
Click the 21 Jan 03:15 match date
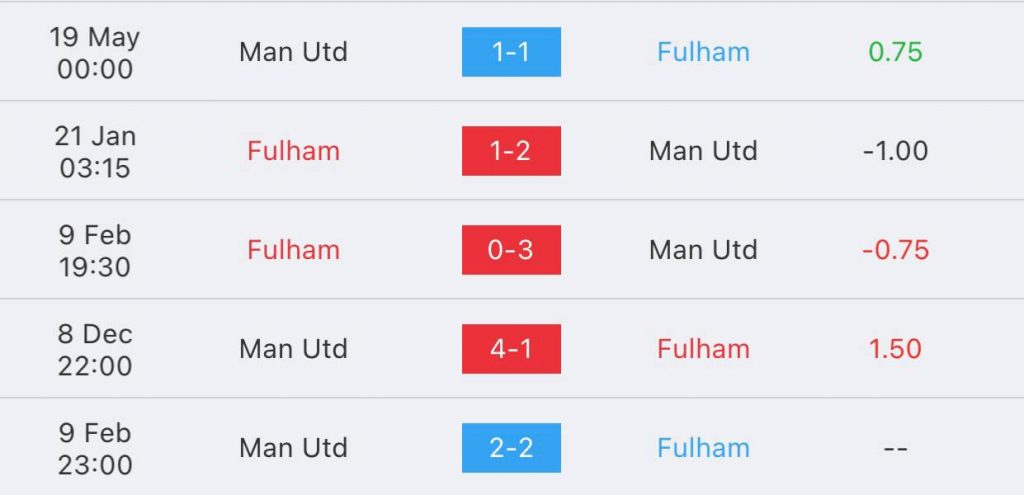95,151
